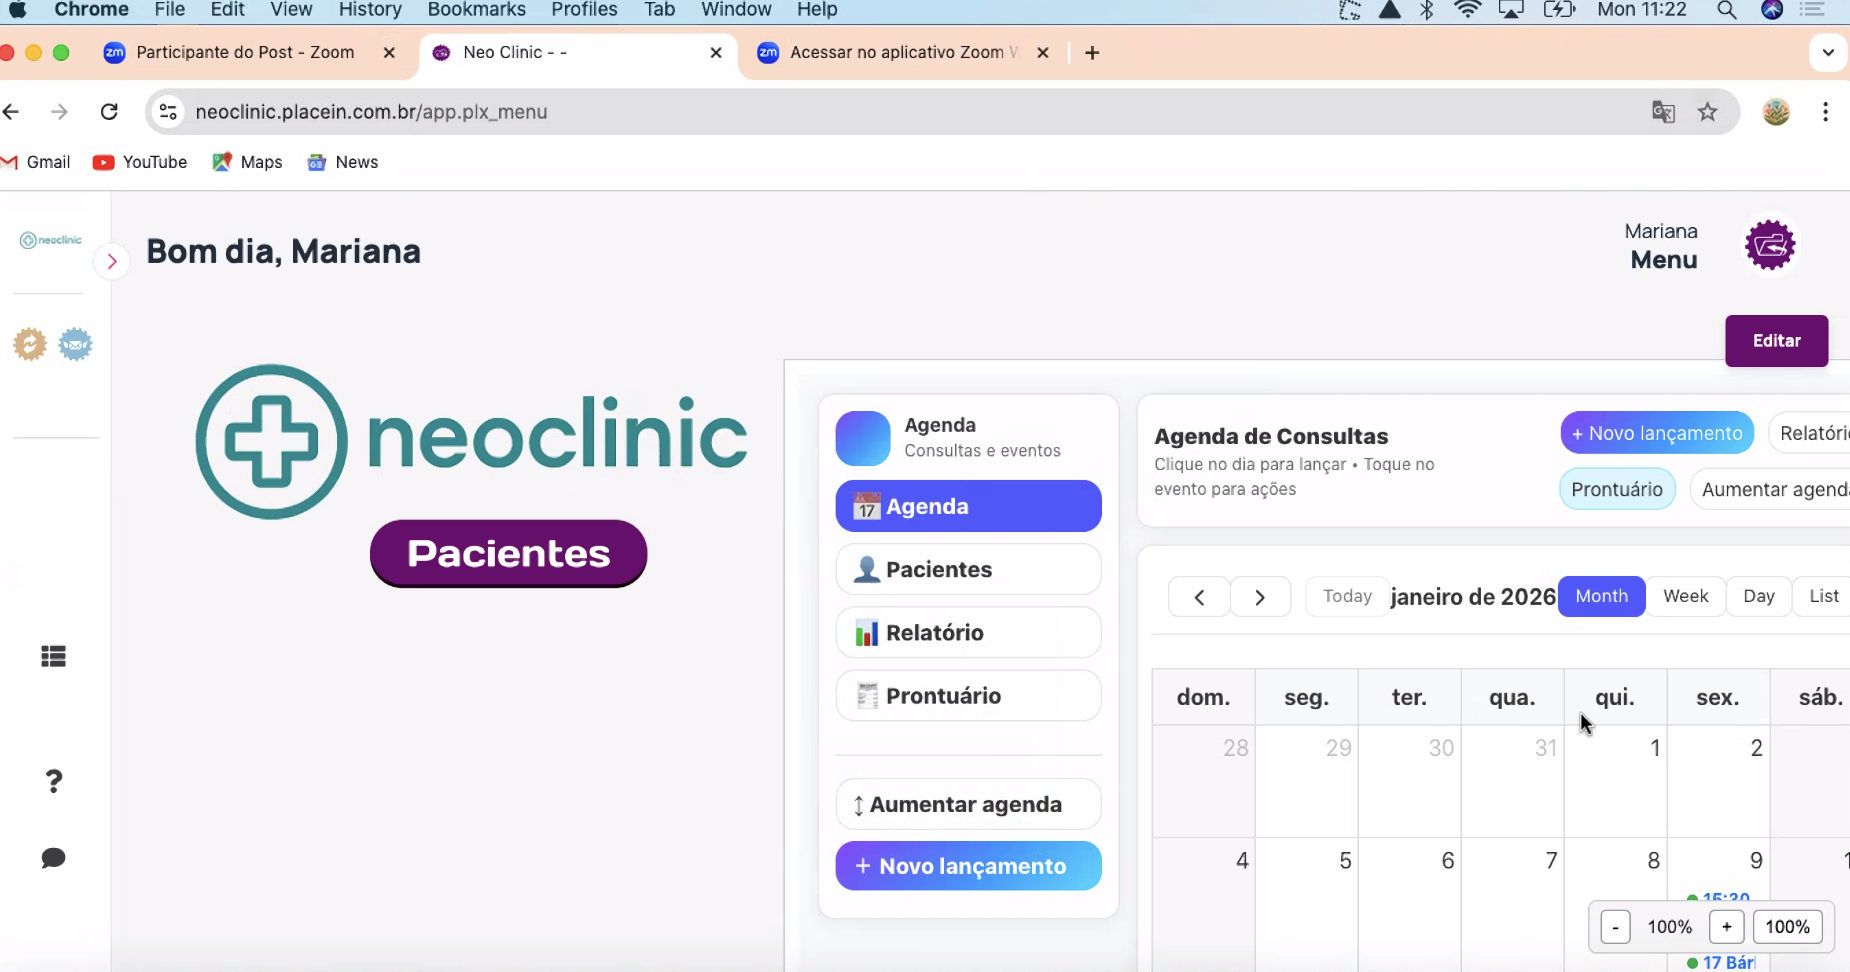Click the Editar button
This screenshot has height=972, width=1850.
1776,341
